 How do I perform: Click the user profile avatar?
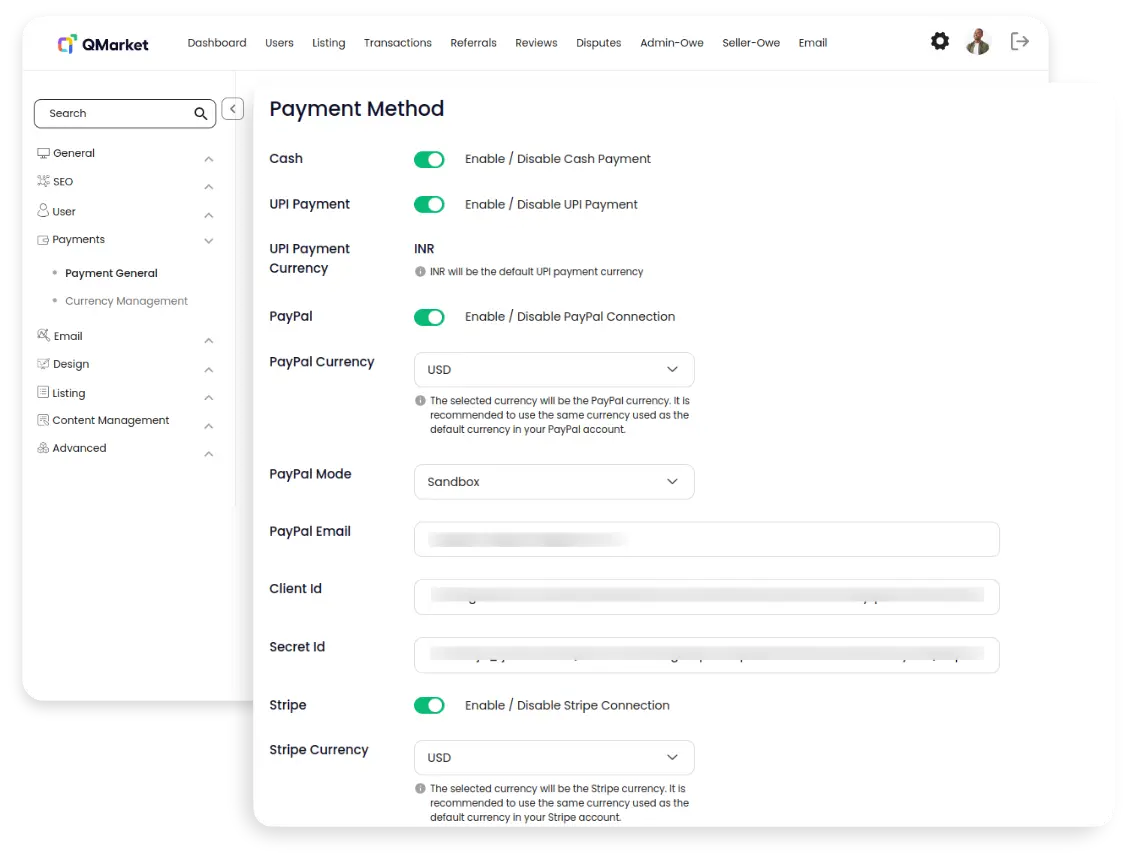click(x=977, y=42)
